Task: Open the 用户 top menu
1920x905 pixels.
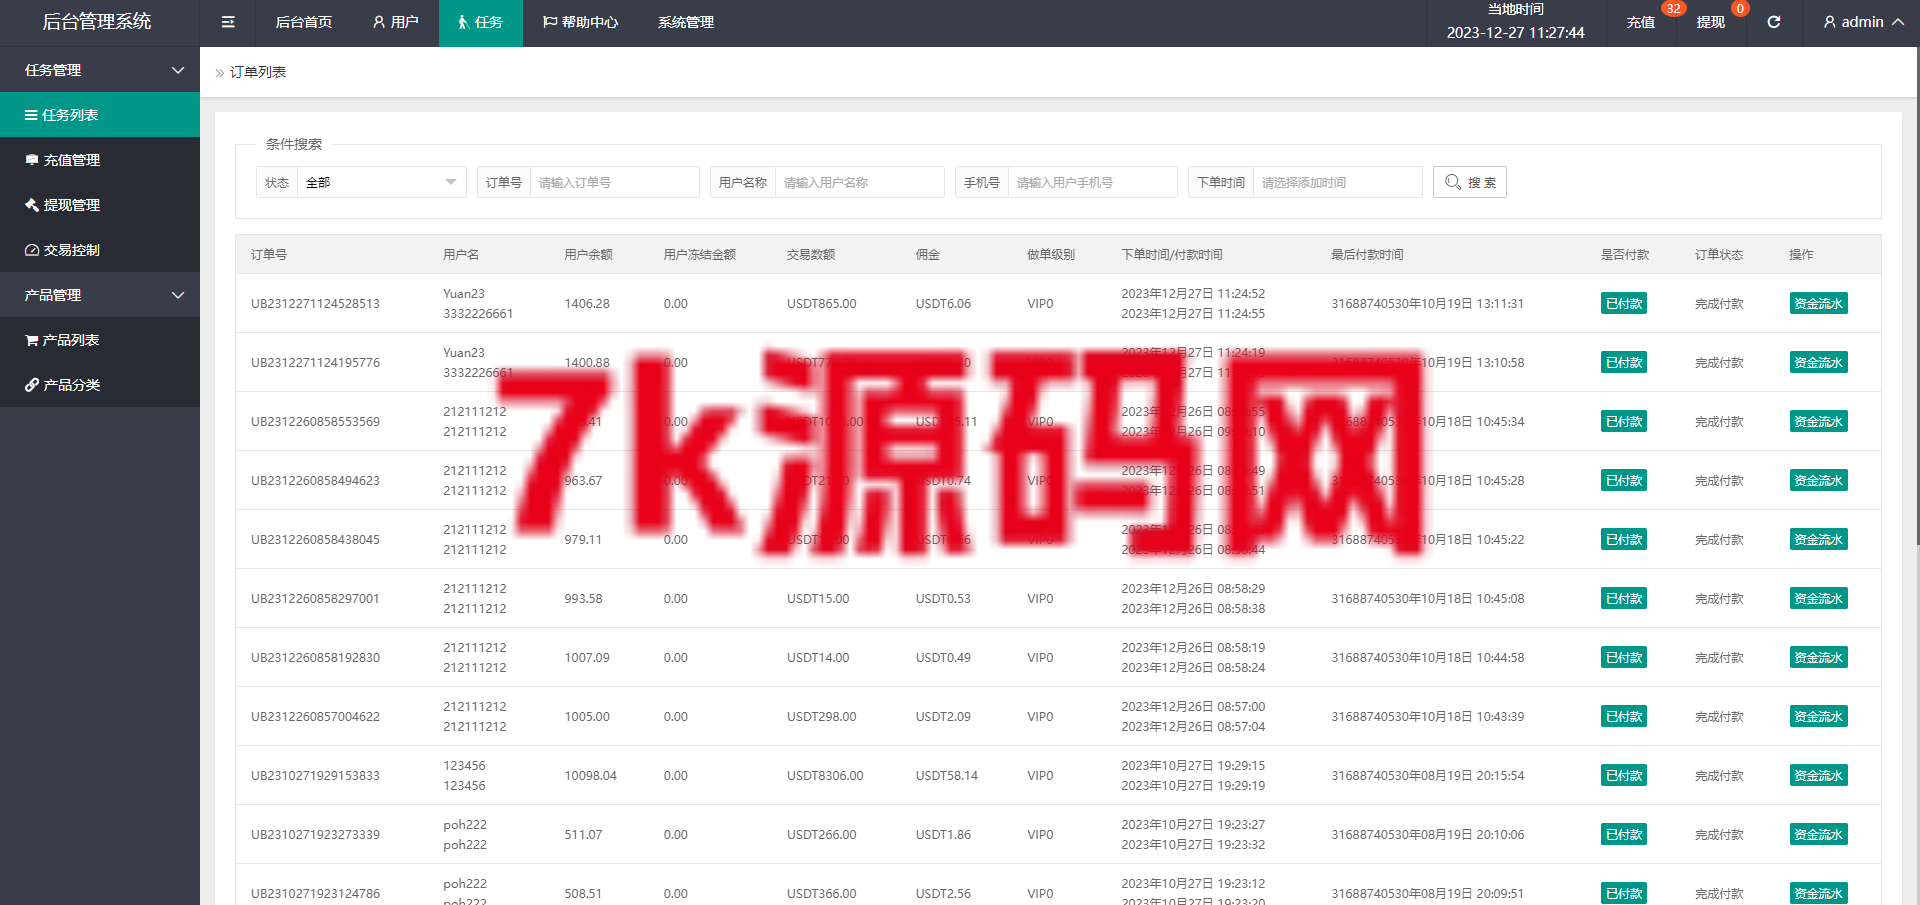Action: (x=396, y=22)
